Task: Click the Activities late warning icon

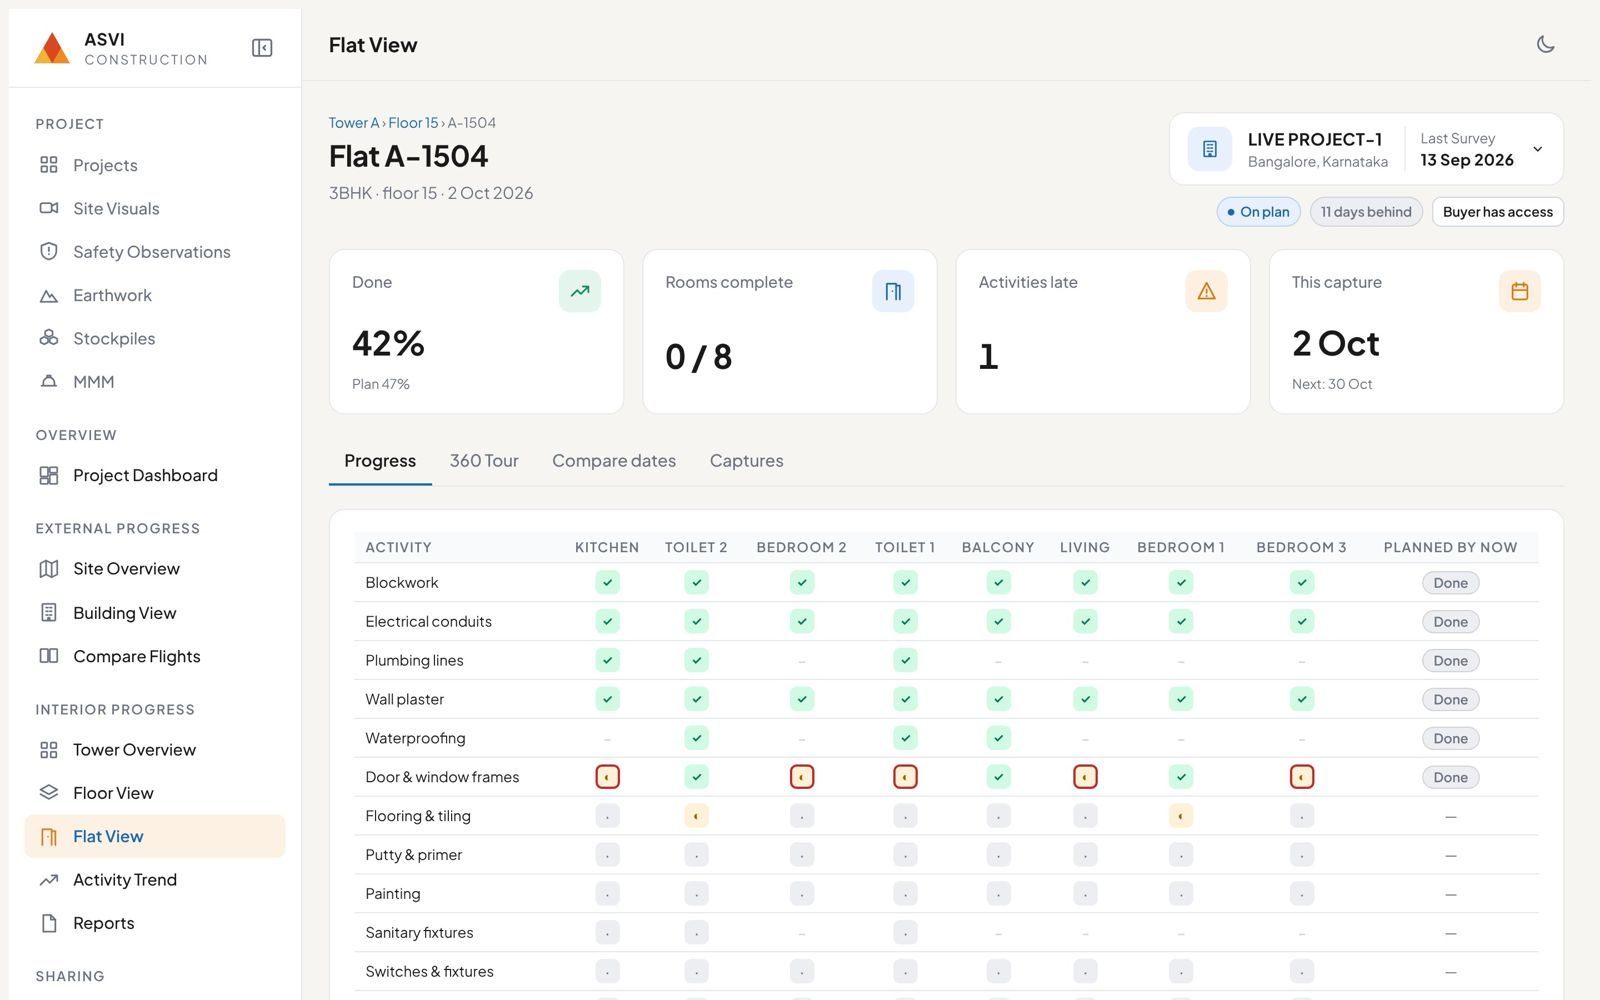Action: (1206, 291)
